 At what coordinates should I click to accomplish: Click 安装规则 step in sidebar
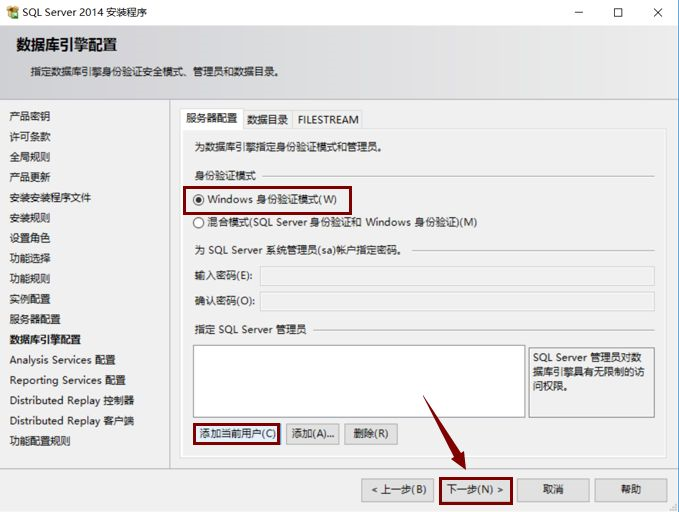[30, 217]
